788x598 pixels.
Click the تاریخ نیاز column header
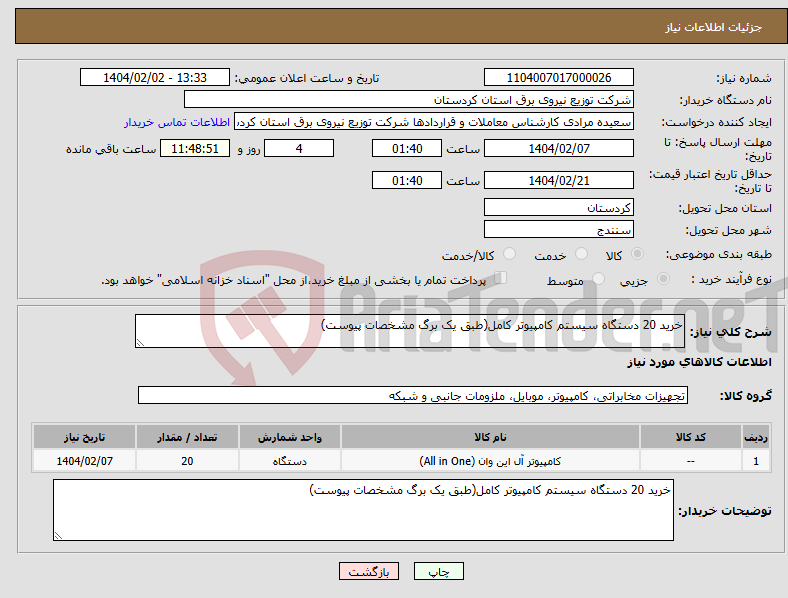[x=84, y=437]
